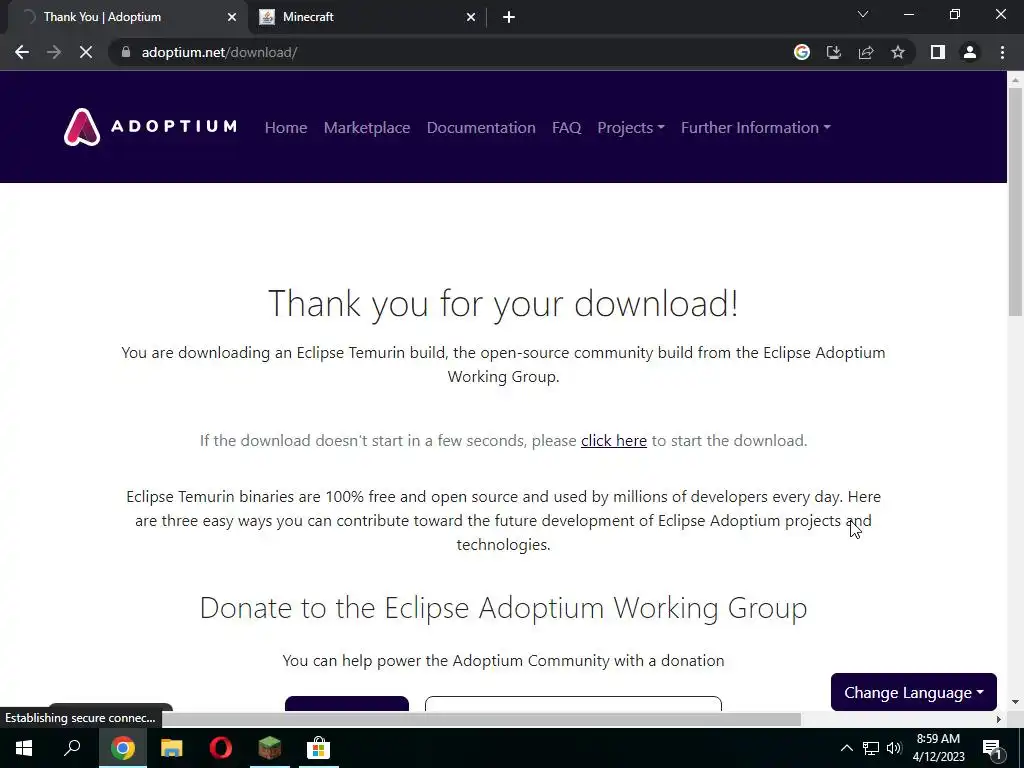Click the taskbar search magnifier
Viewport: 1024px width, 768px height.
[72, 748]
